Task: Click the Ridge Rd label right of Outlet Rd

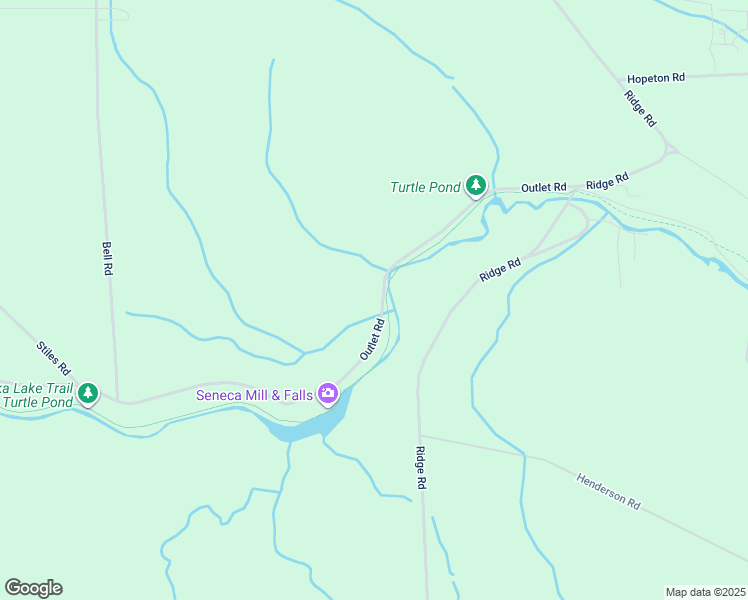Action: tap(608, 181)
